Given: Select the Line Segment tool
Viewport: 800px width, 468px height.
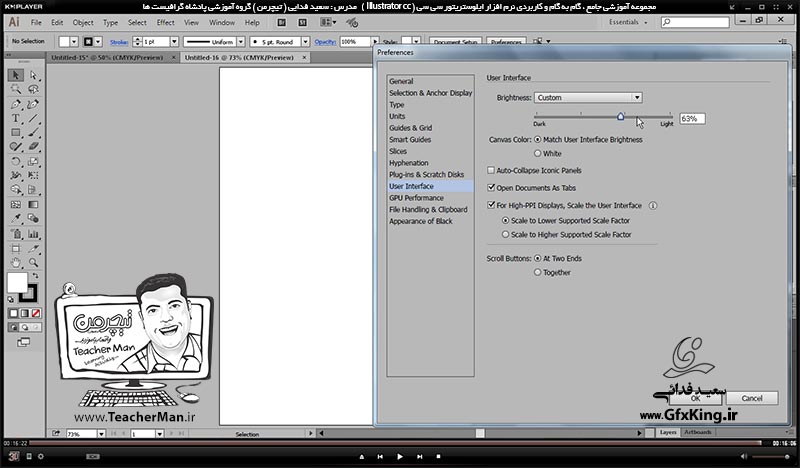Looking at the screenshot, I should [34, 118].
